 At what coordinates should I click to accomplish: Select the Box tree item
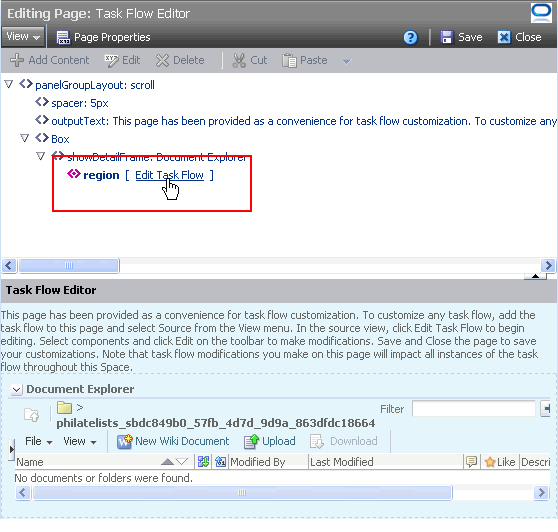(60, 139)
